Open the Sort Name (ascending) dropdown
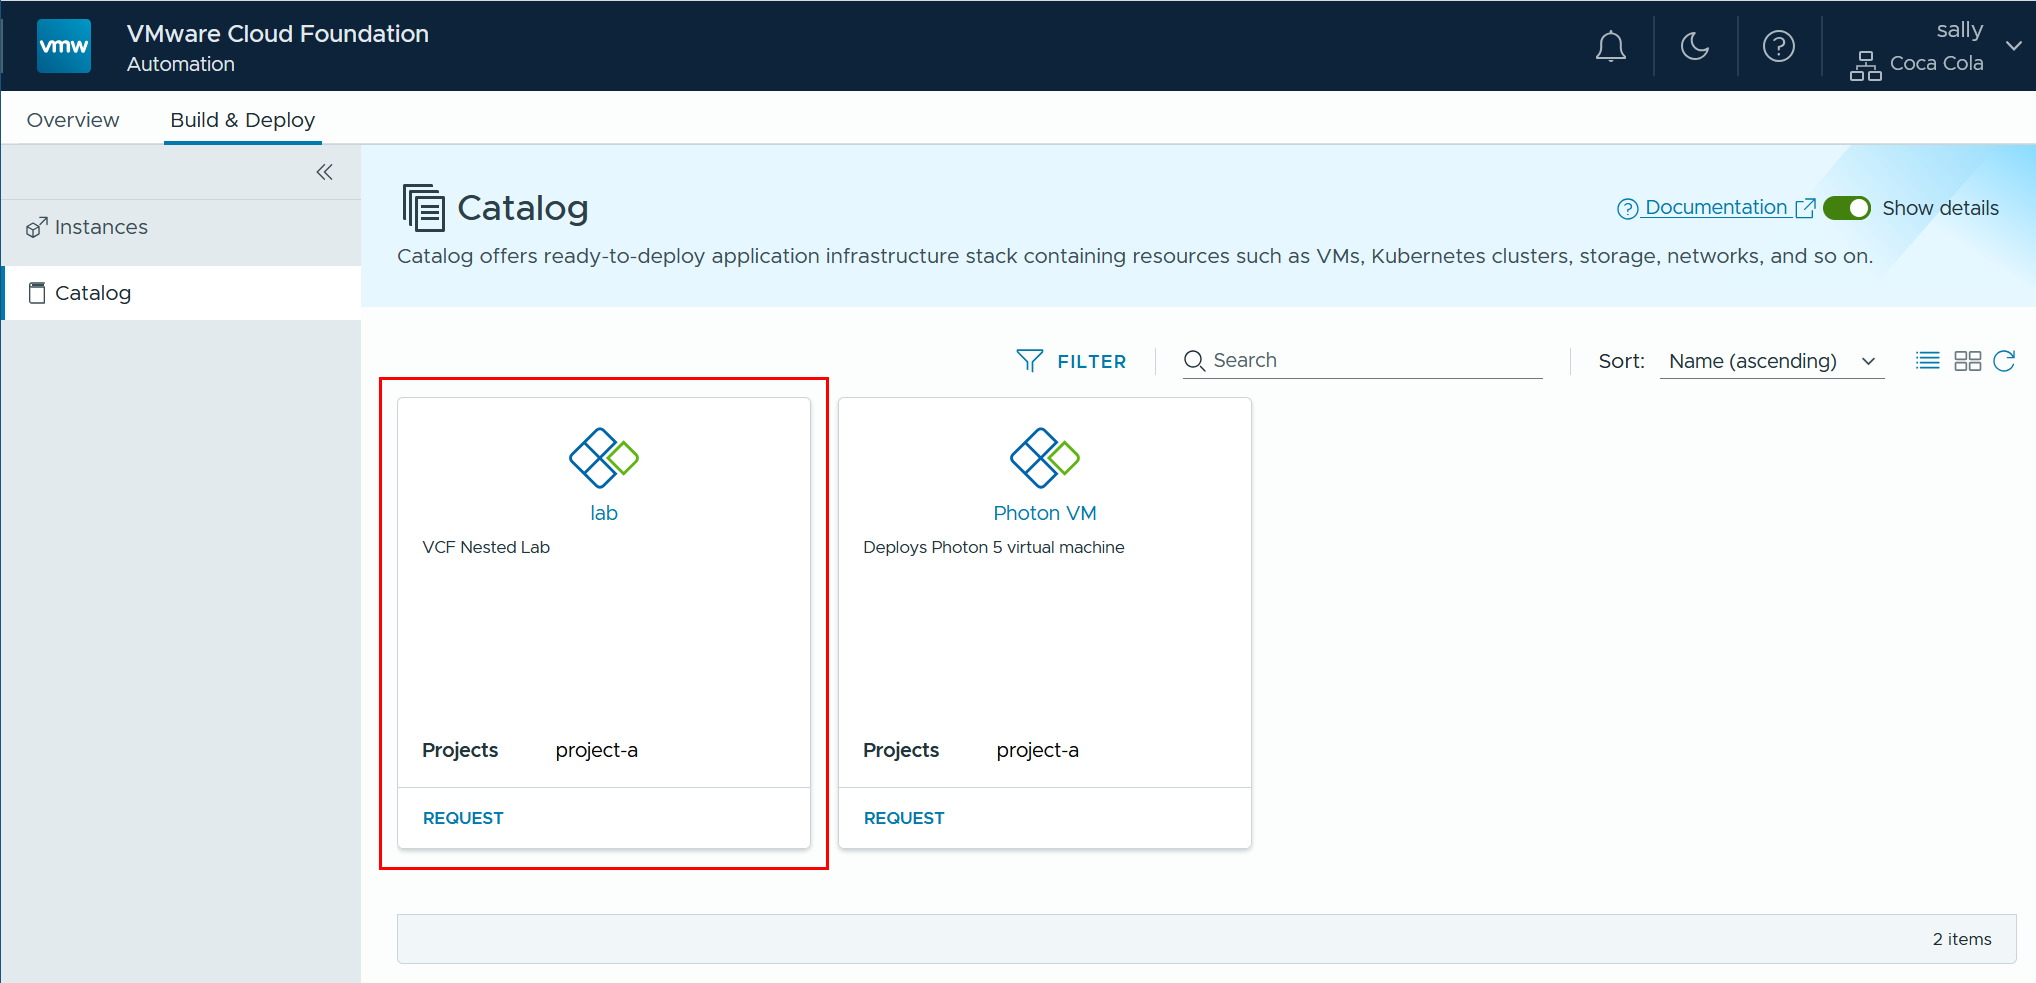The height and width of the screenshot is (983, 2036). (x=1772, y=361)
